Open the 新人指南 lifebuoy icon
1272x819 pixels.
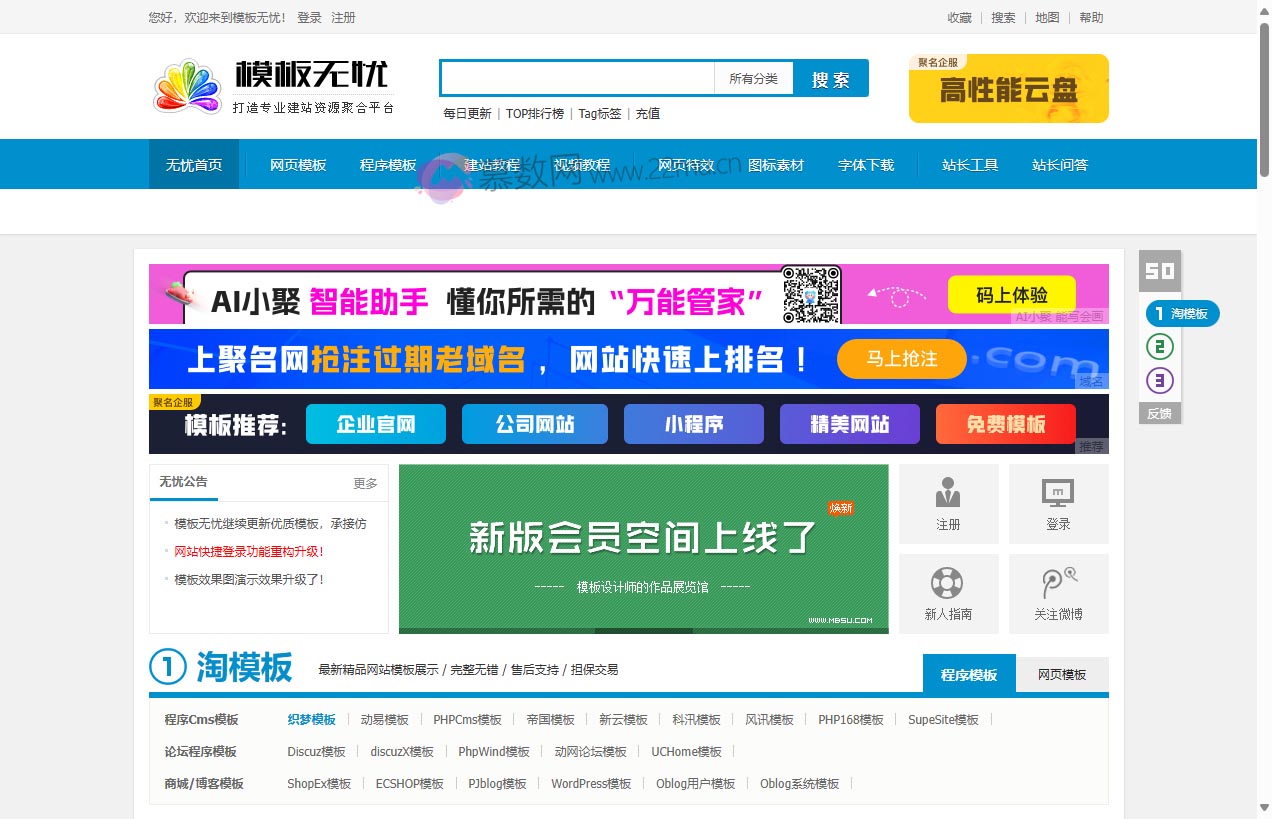pos(948,593)
